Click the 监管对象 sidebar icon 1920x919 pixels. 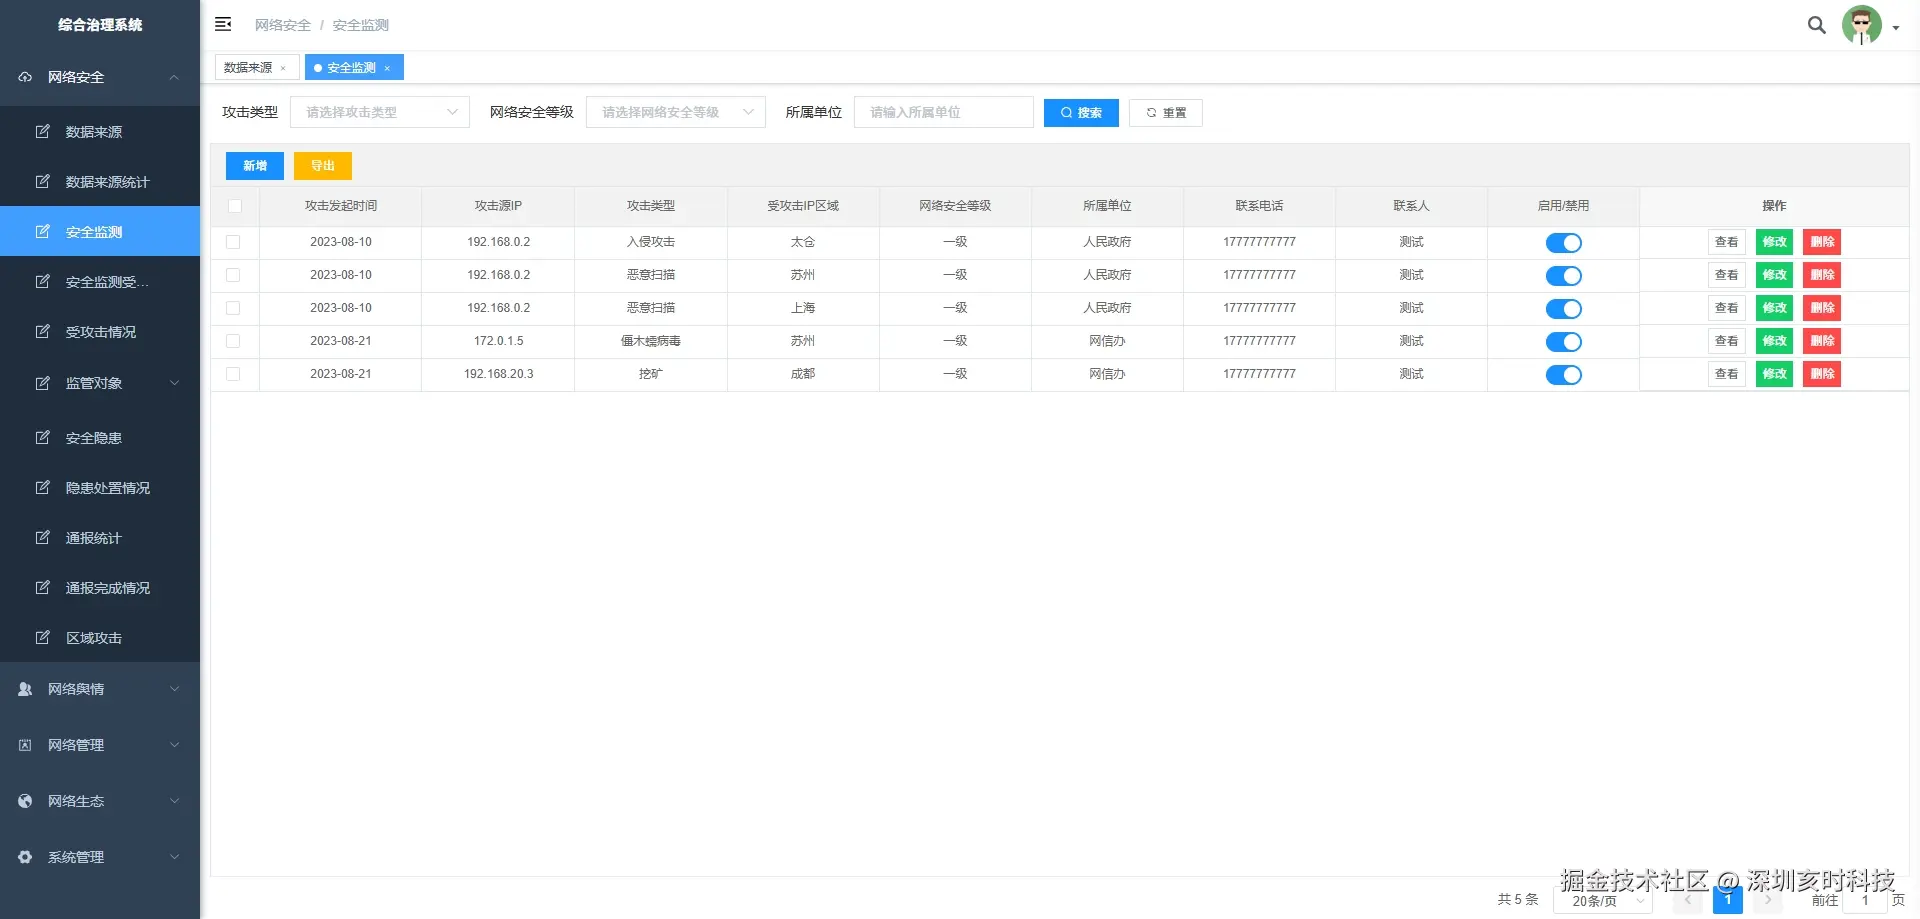coord(43,383)
